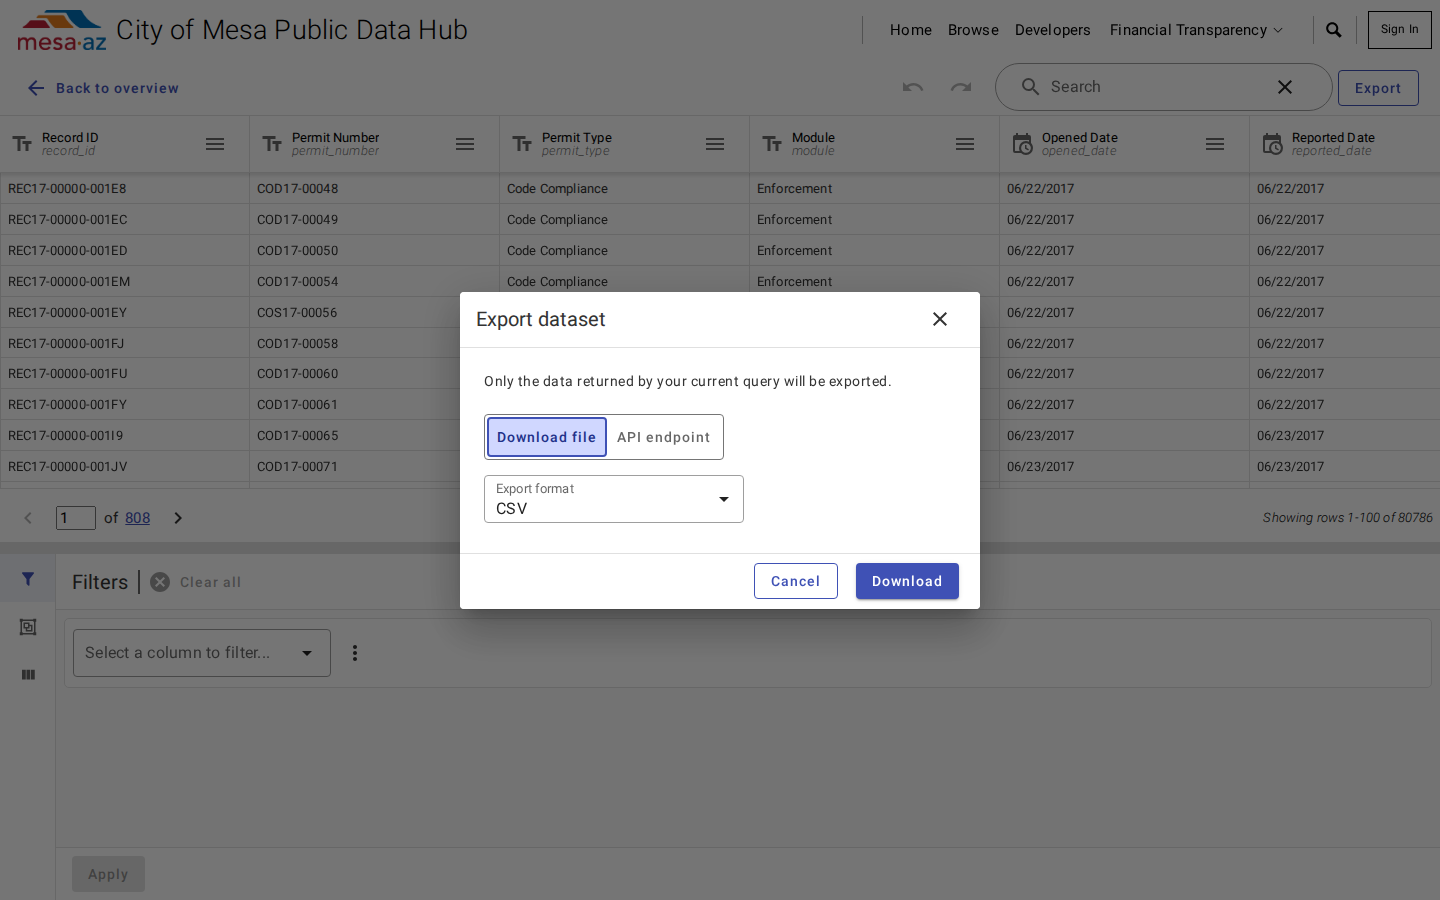
Task: Open site search magnifier in header
Action: coord(1334,30)
